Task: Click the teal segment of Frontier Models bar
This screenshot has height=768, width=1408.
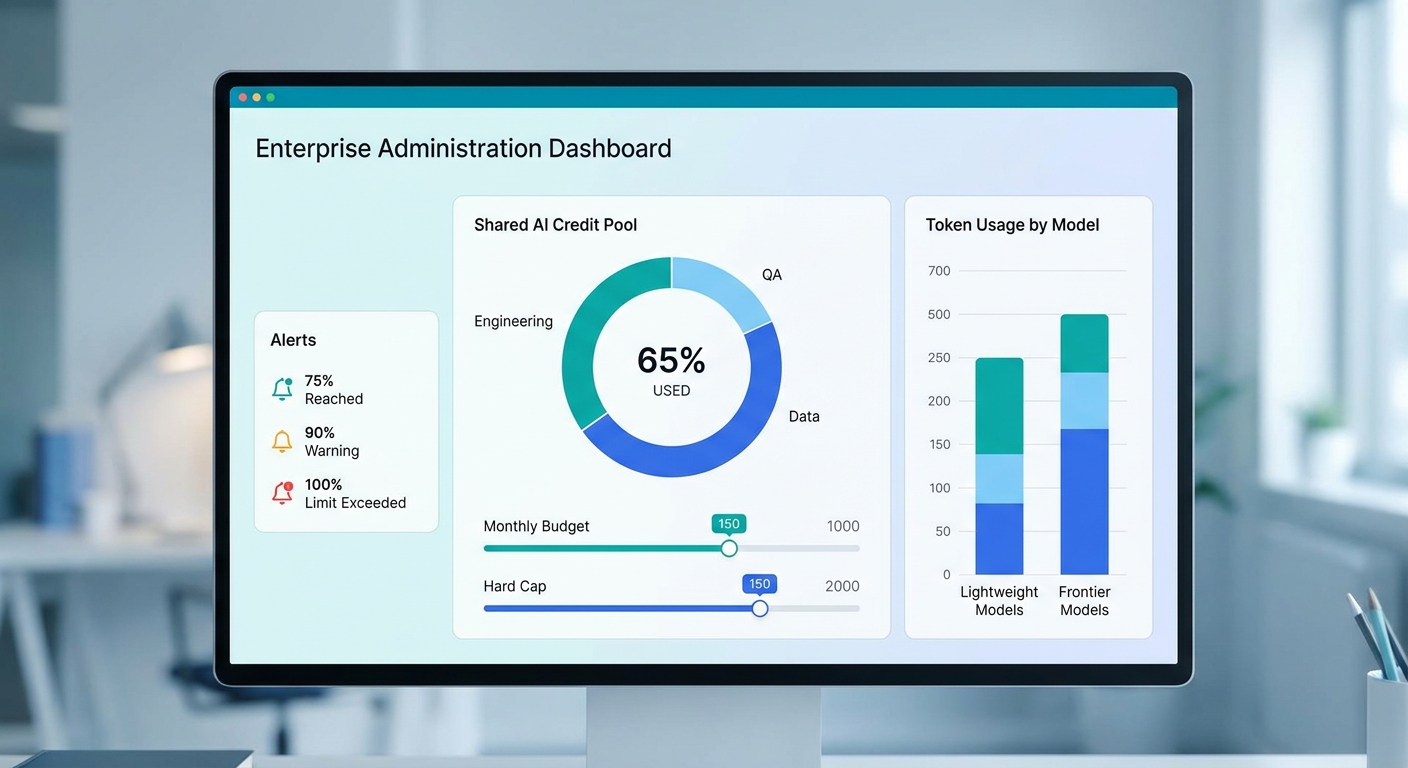Action: [1085, 344]
